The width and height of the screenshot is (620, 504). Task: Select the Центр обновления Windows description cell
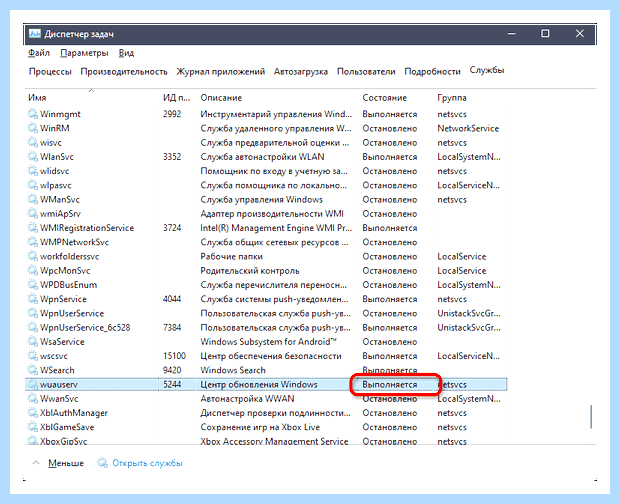click(x=259, y=384)
